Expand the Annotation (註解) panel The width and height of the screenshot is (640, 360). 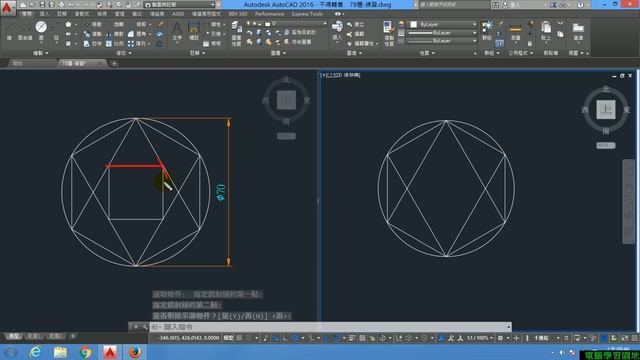197,53
